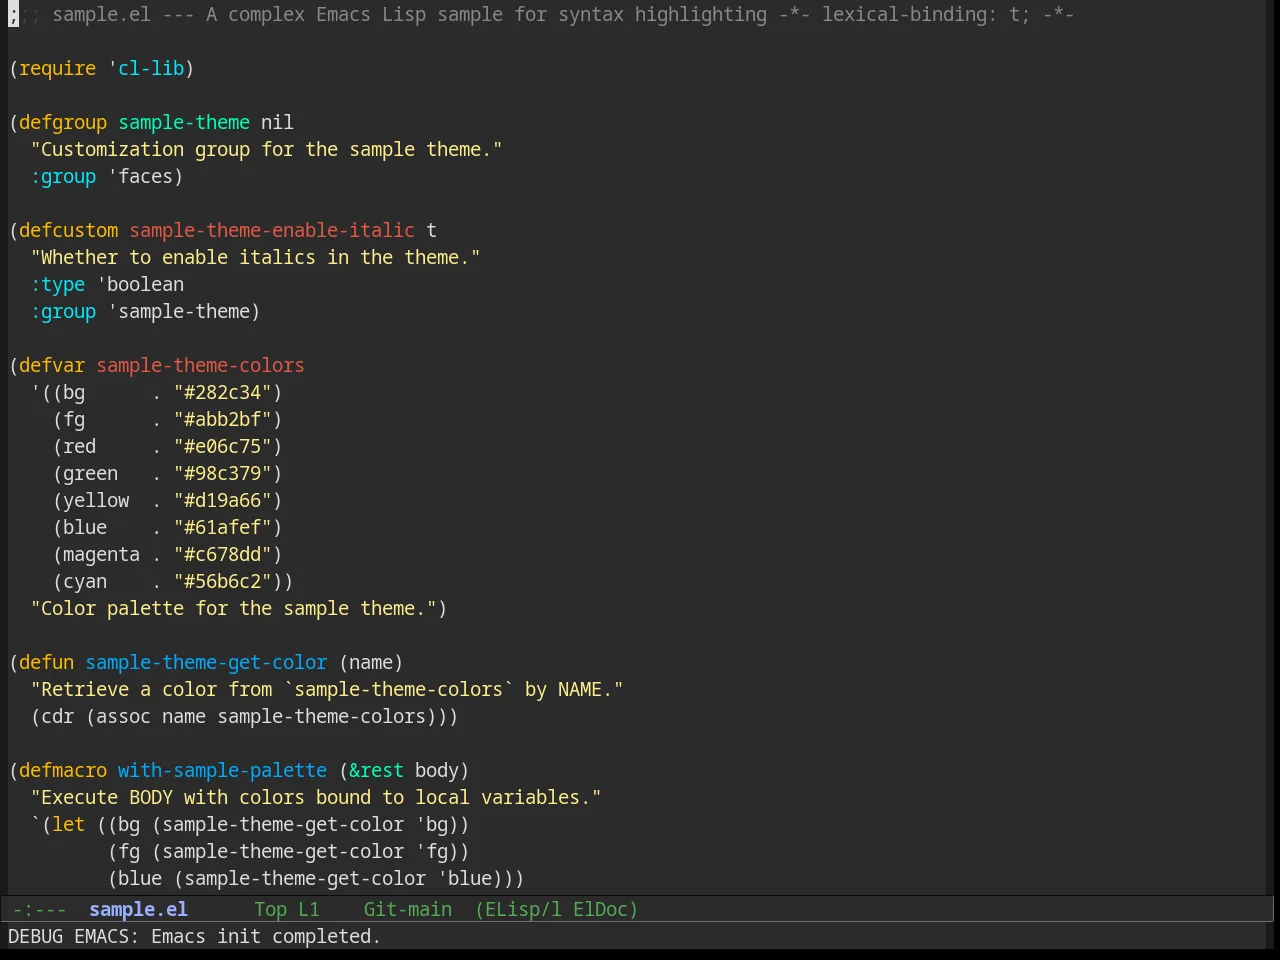The height and width of the screenshot is (960, 1280).
Task: Click the 'green' key in the alist
Action: point(90,473)
